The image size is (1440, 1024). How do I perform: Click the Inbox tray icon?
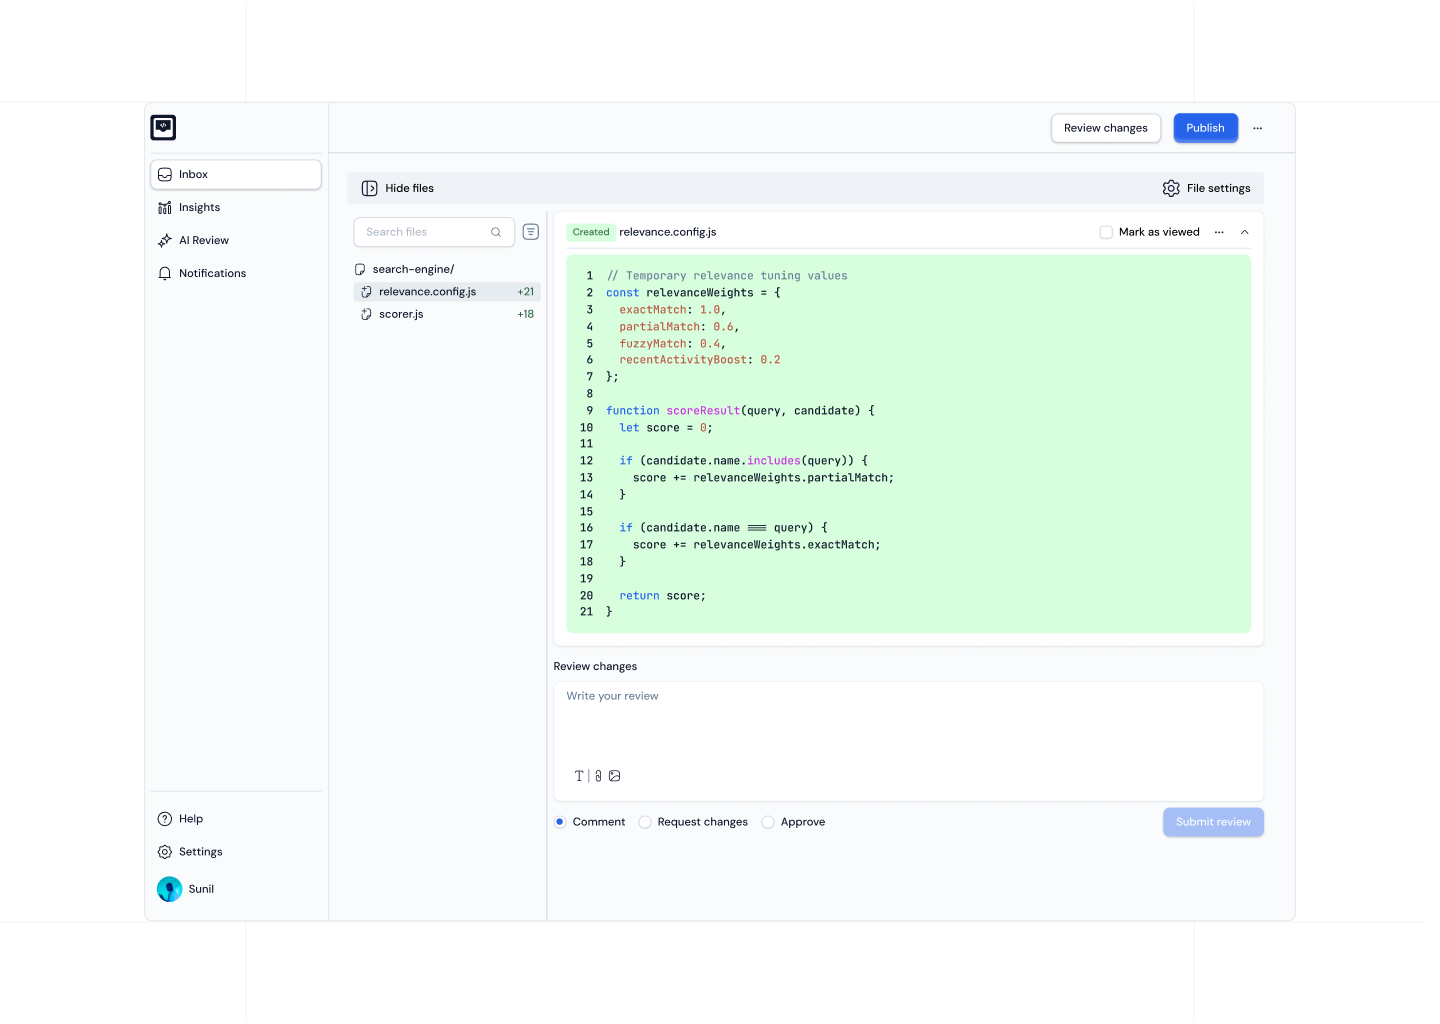click(165, 174)
